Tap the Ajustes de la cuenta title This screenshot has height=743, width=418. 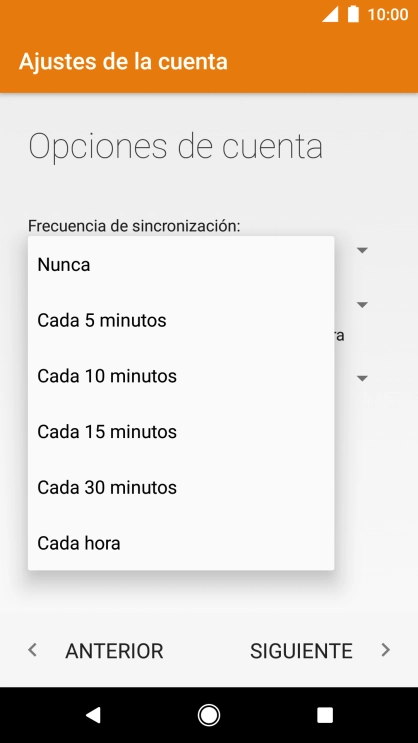click(x=123, y=62)
